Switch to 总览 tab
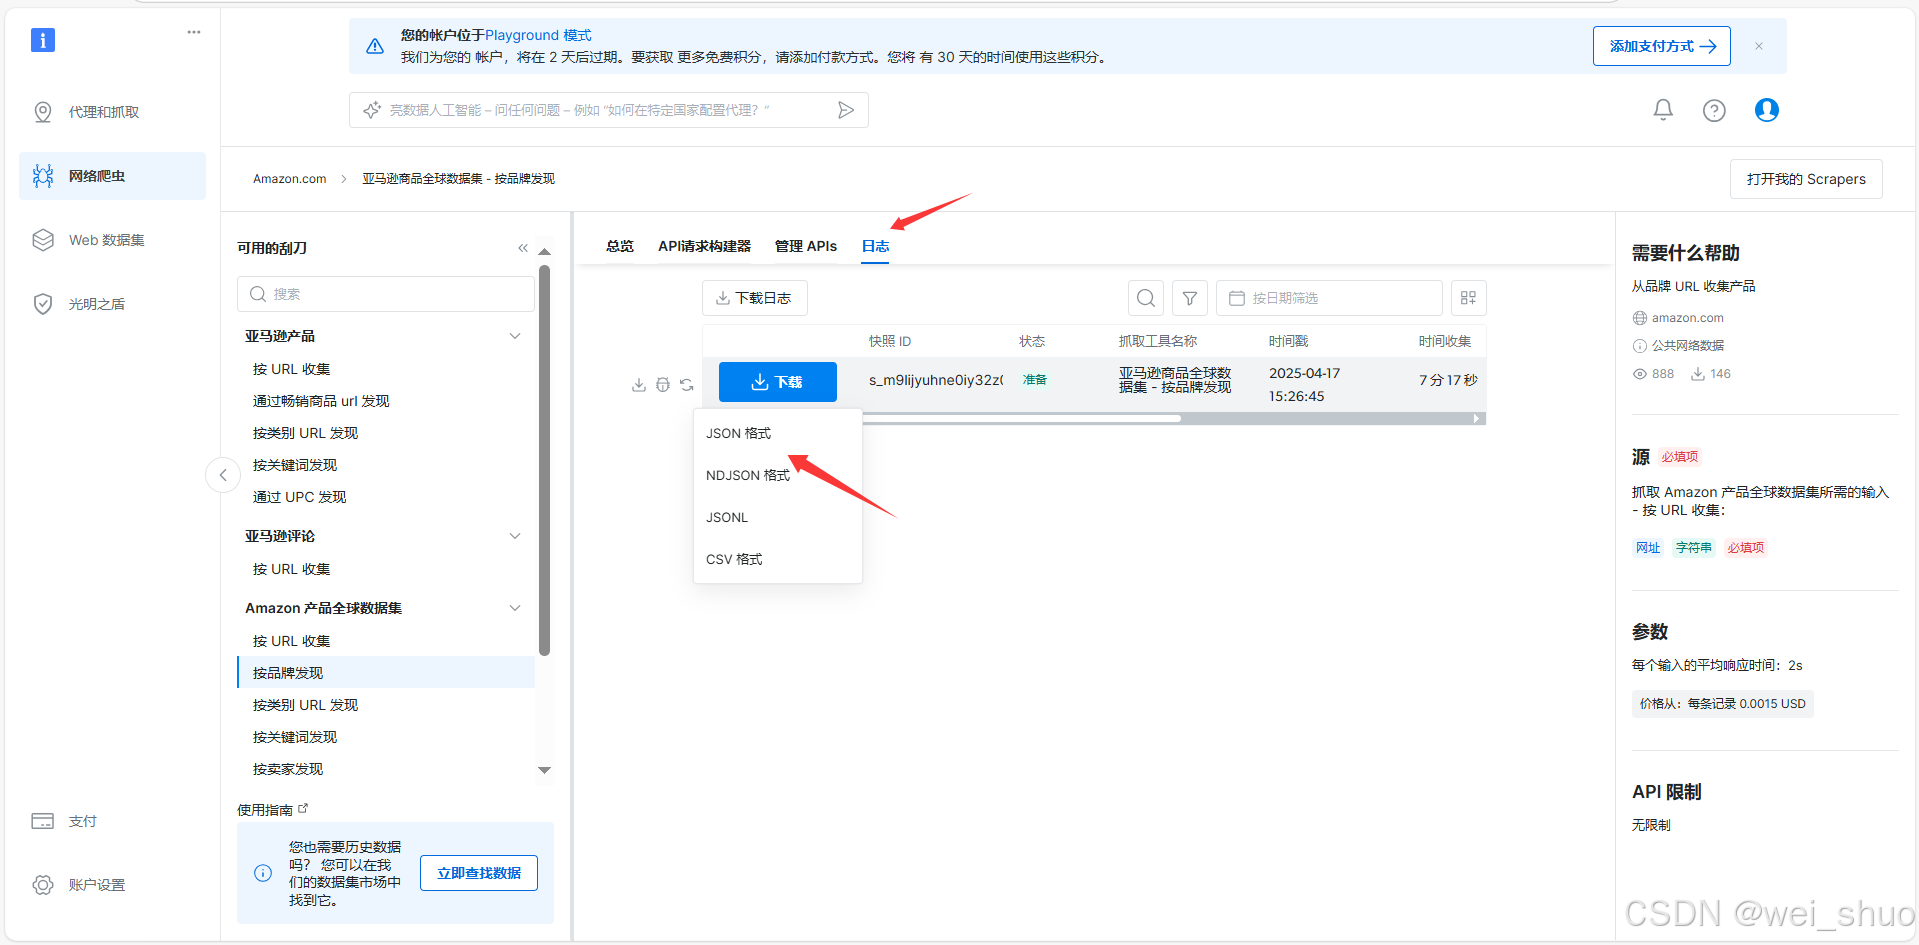The image size is (1919, 945). pyautogui.click(x=620, y=246)
